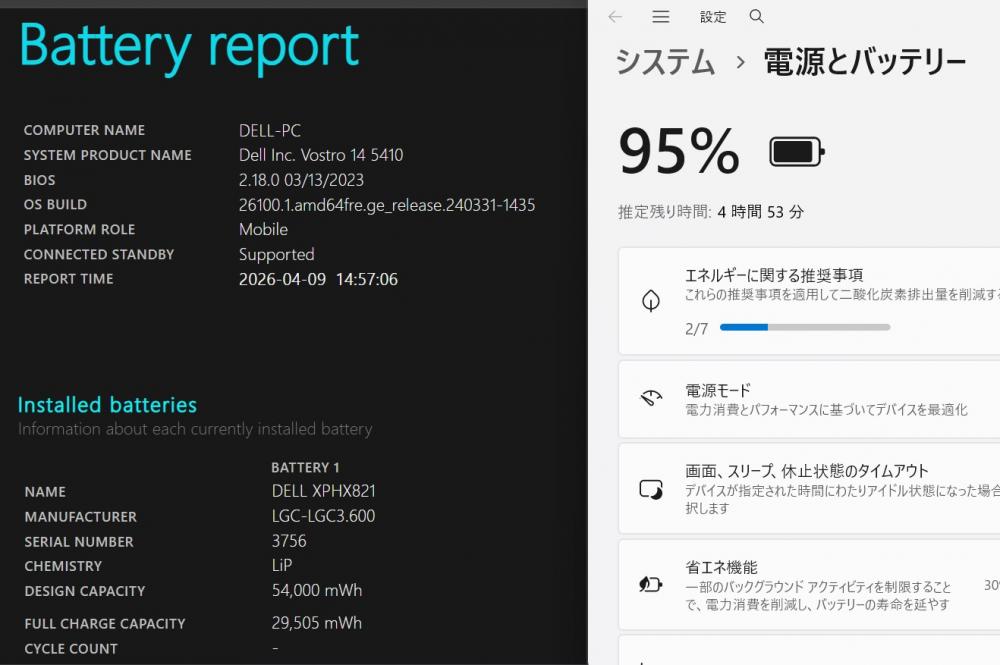The width and height of the screenshot is (1000, 665).
Task: Select the Mobile platform role value
Action: [263, 230]
